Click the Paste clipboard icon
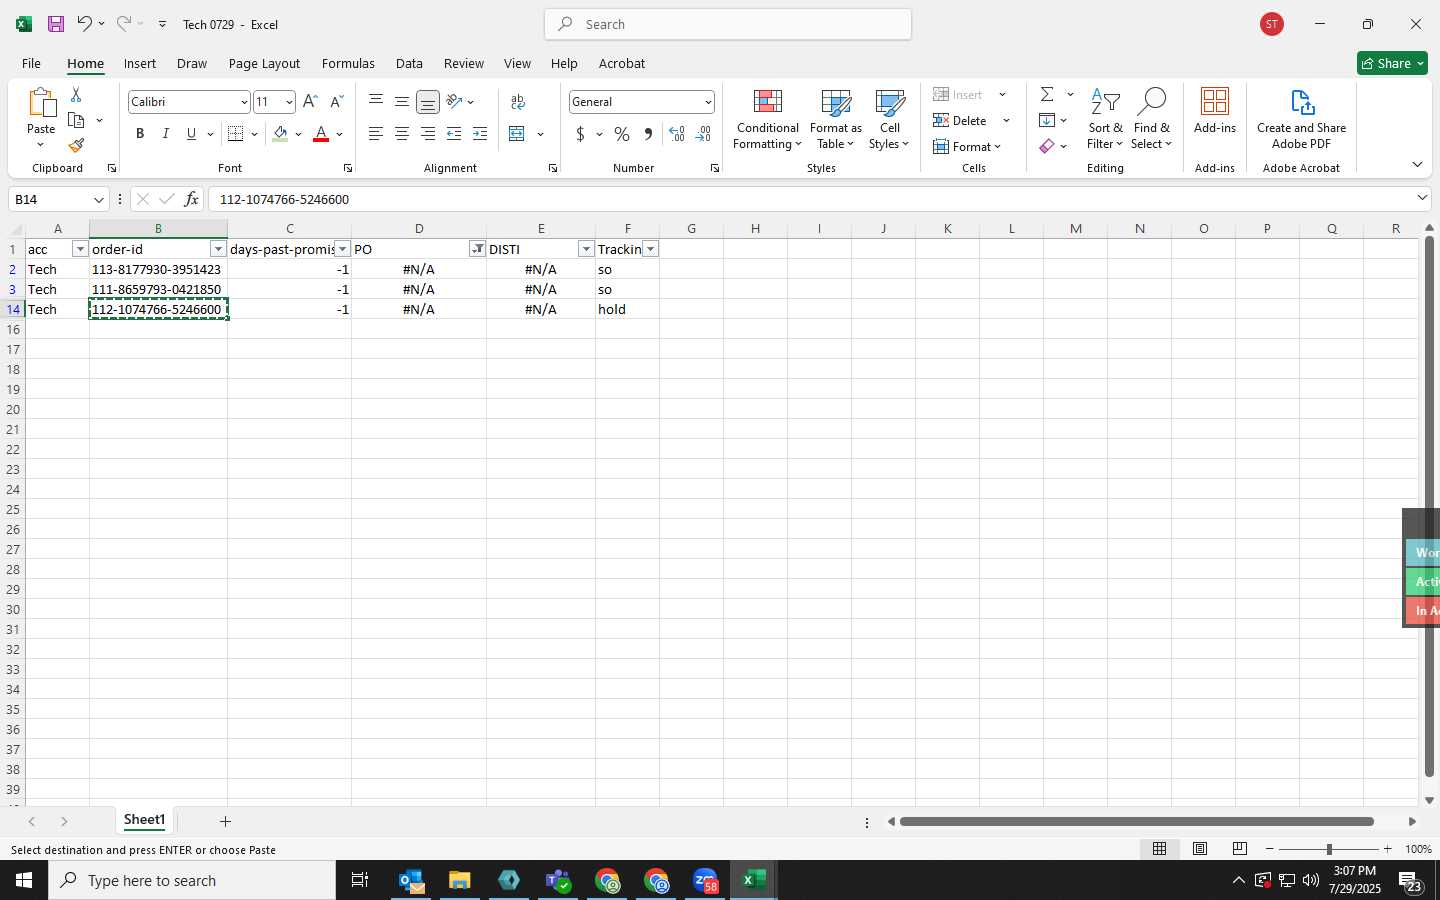This screenshot has height=900, width=1440. (41, 102)
